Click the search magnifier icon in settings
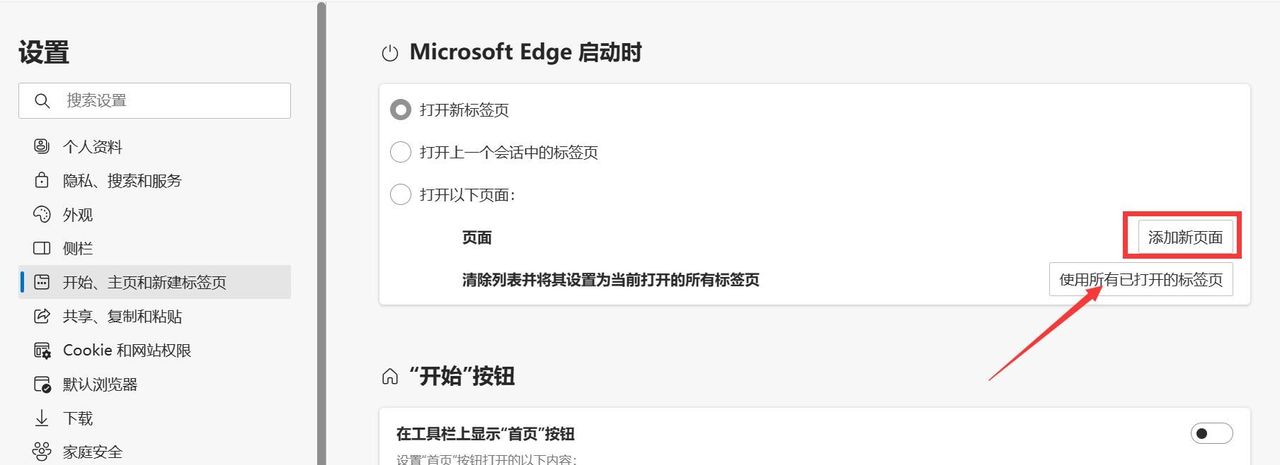The width and height of the screenshot is (1280, 465). pos(42,101)
